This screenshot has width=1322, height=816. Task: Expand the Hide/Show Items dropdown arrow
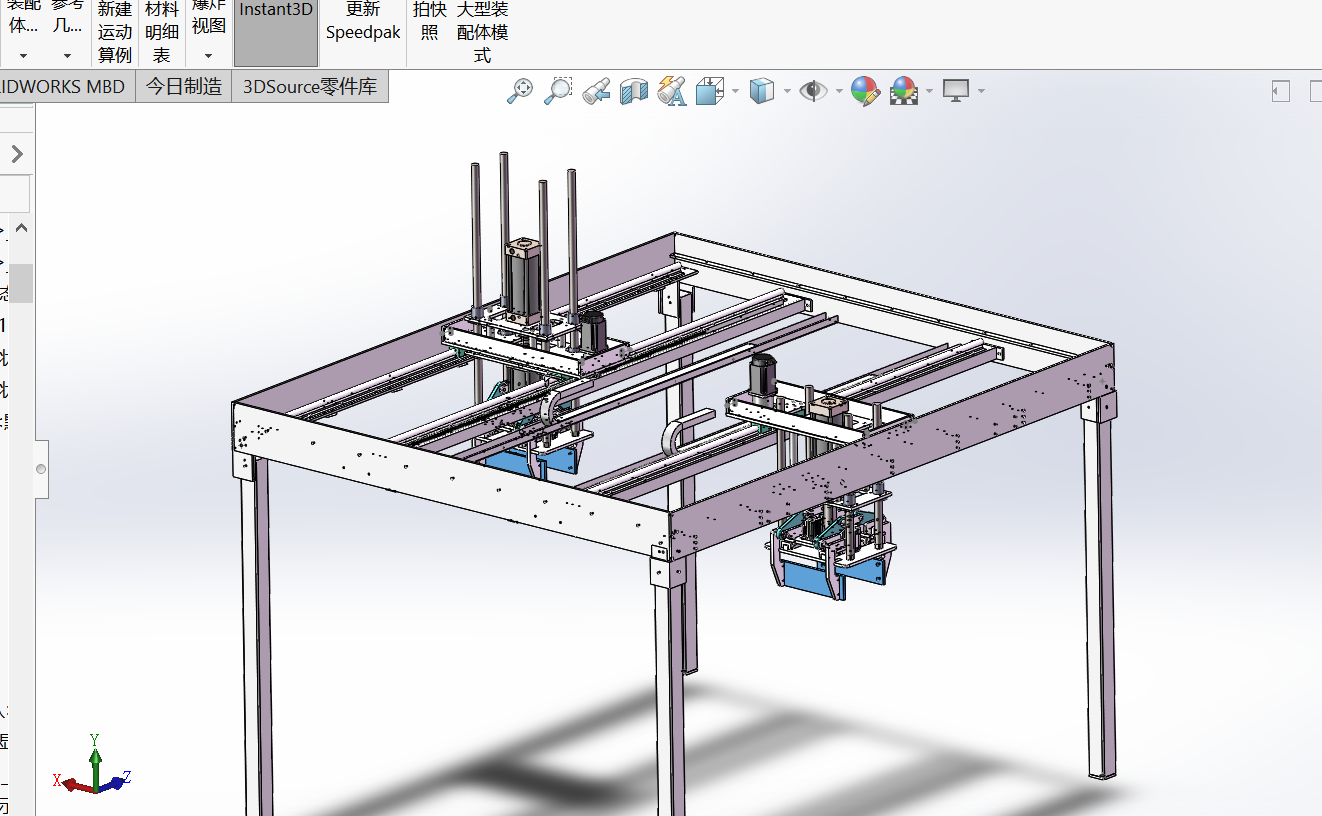838,91
